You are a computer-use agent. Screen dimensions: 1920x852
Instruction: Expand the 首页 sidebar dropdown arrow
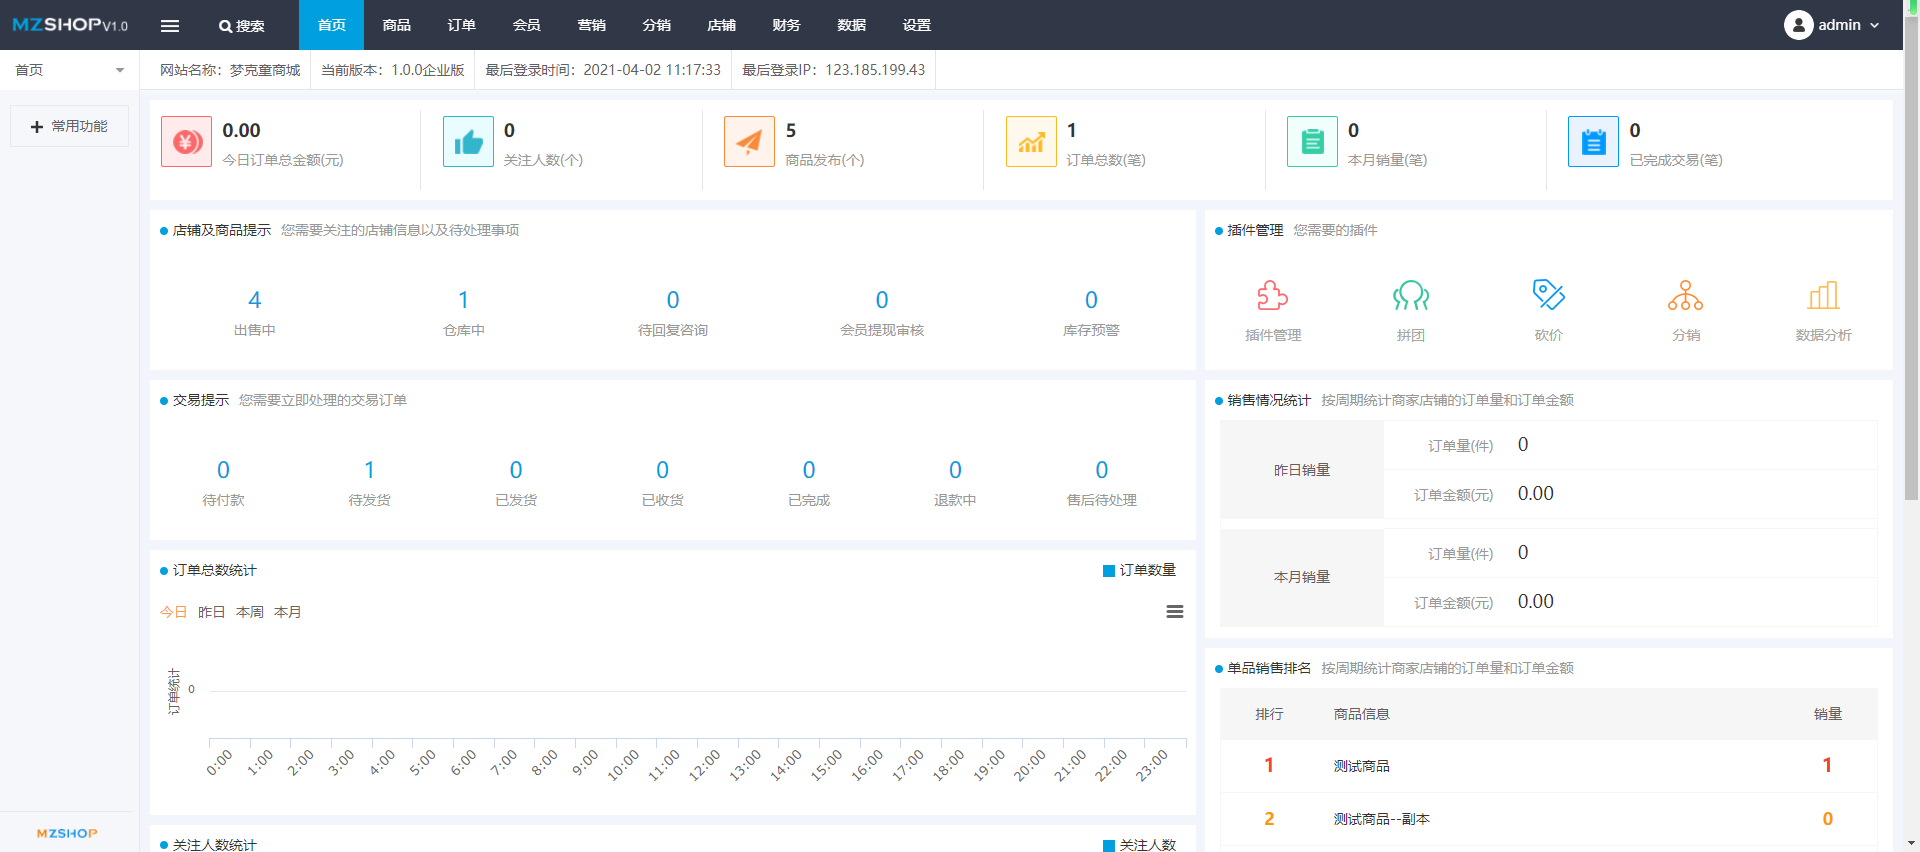click(120, 70)
